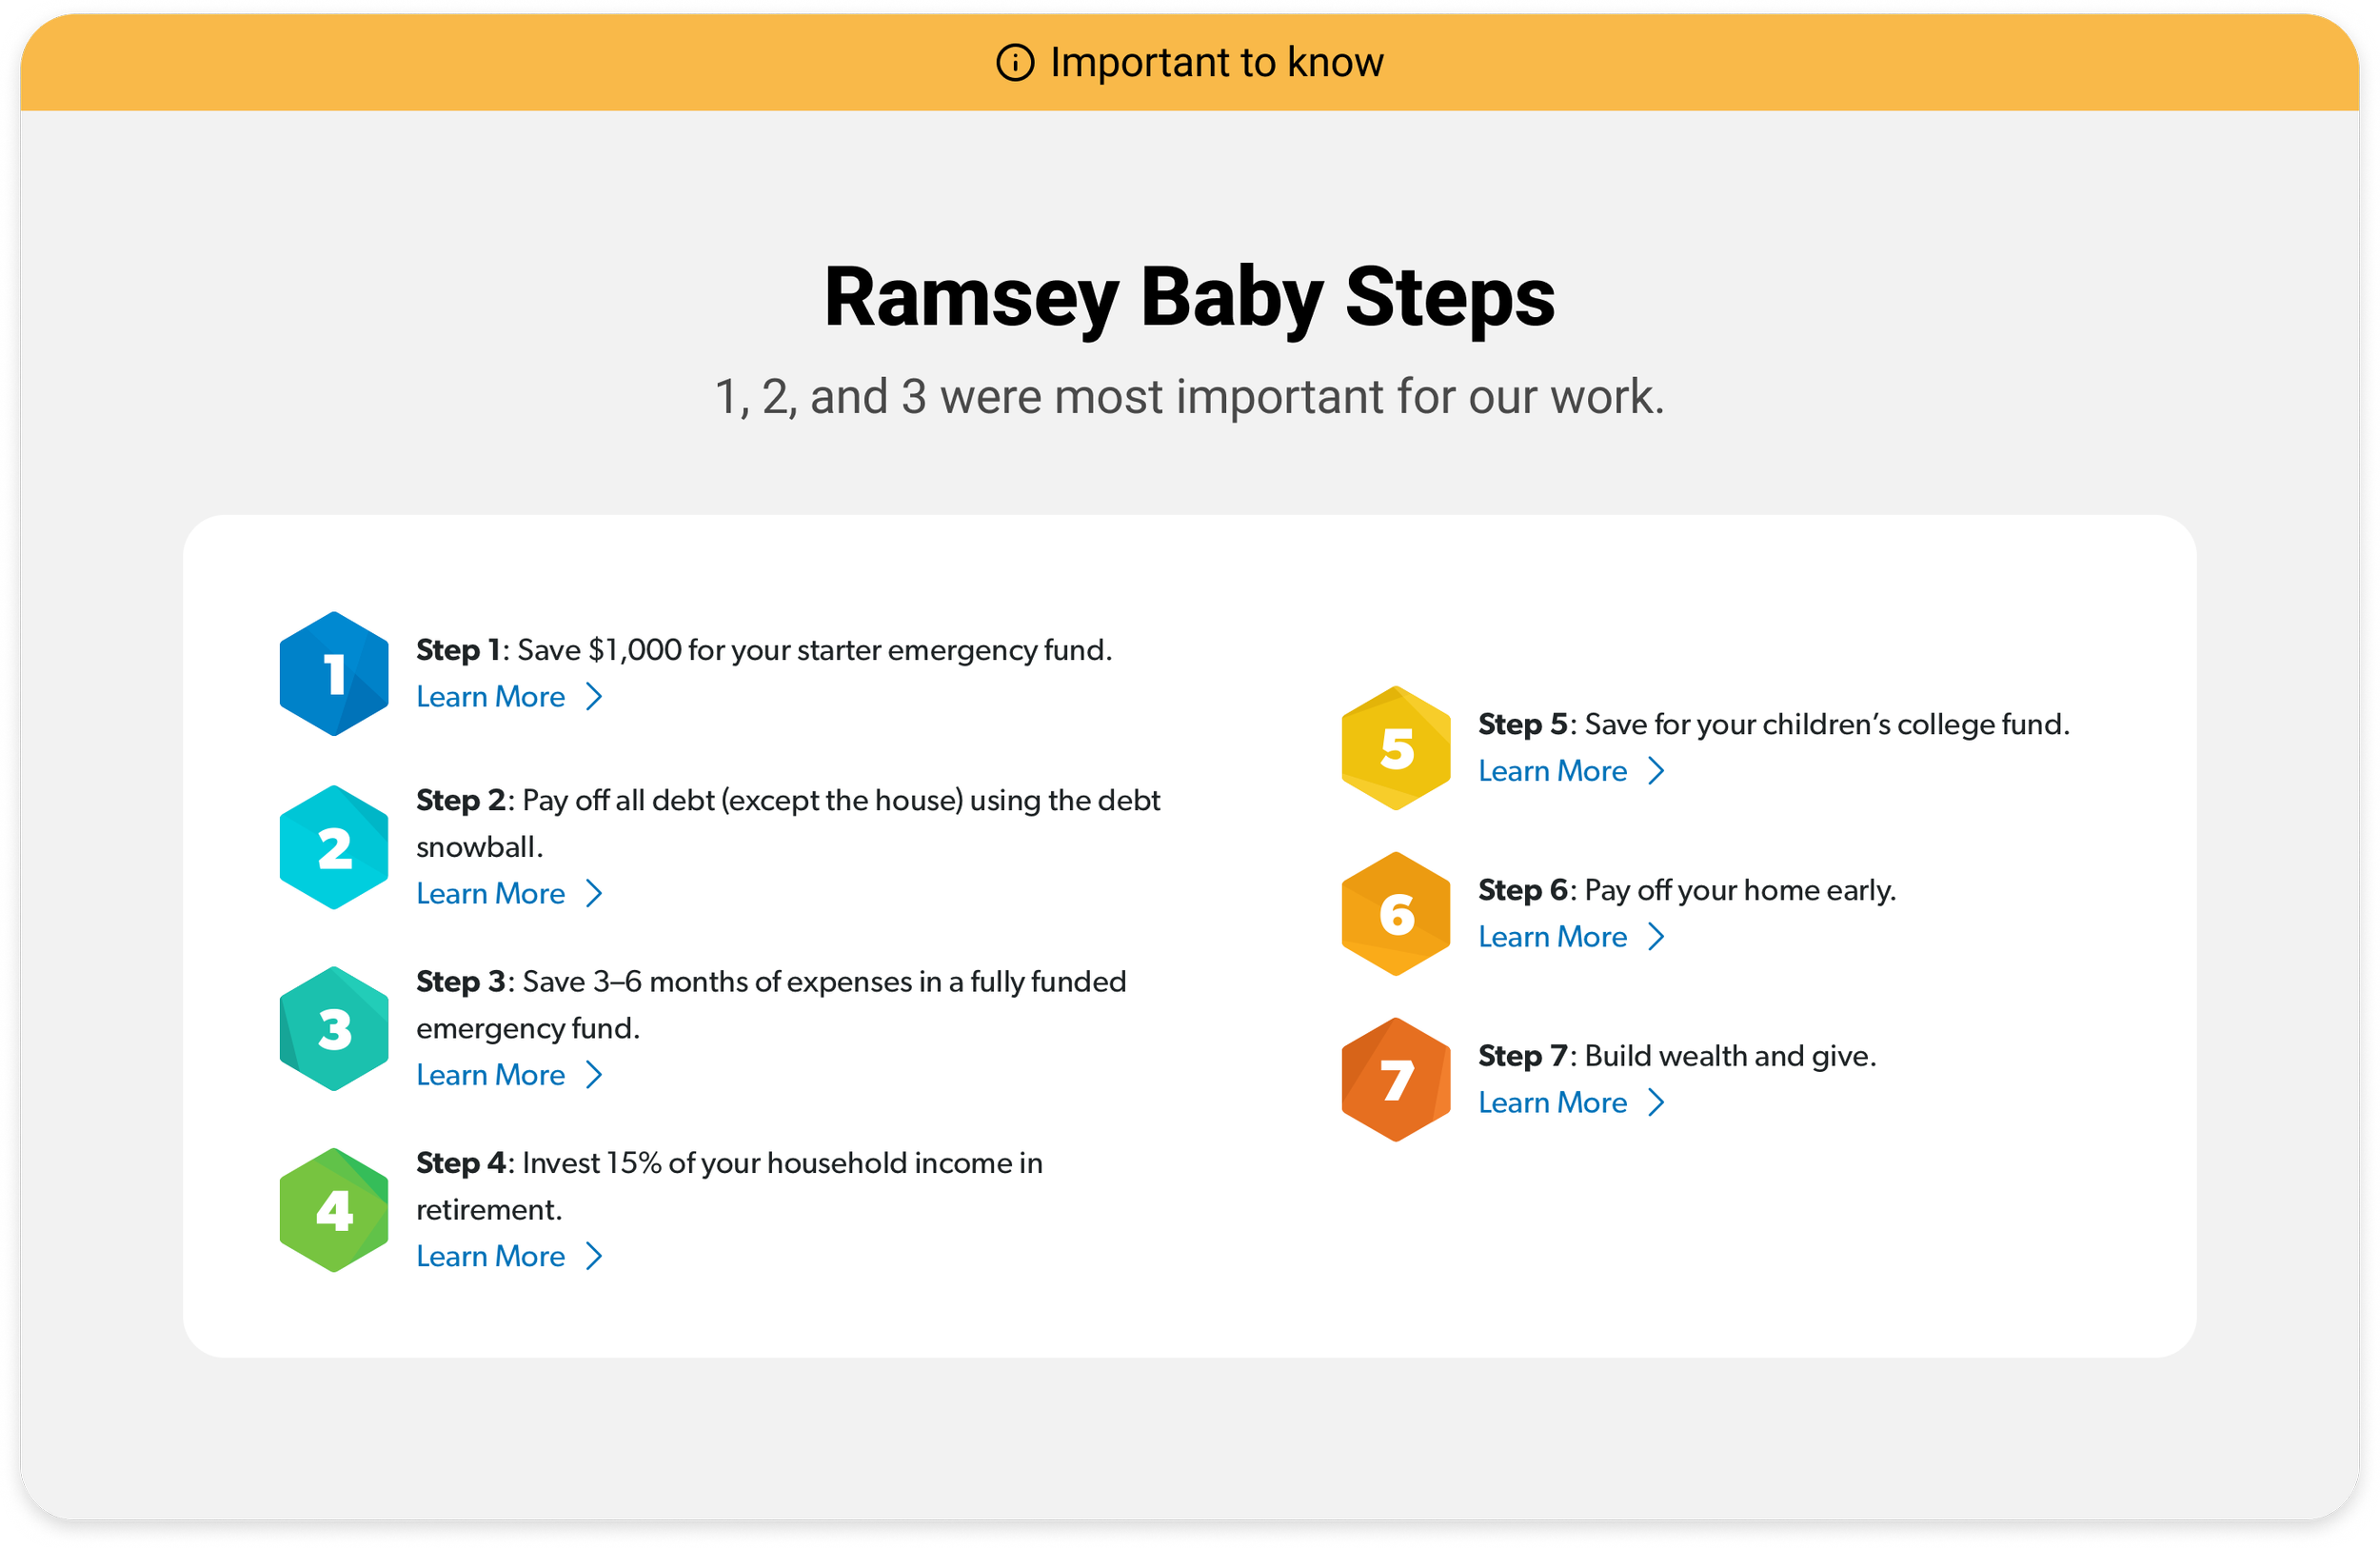The width and height of the screenshot is (2380, 1548).
Task: Click the orange Step 7 hexagon icon
Action: click(1396, 1080)
